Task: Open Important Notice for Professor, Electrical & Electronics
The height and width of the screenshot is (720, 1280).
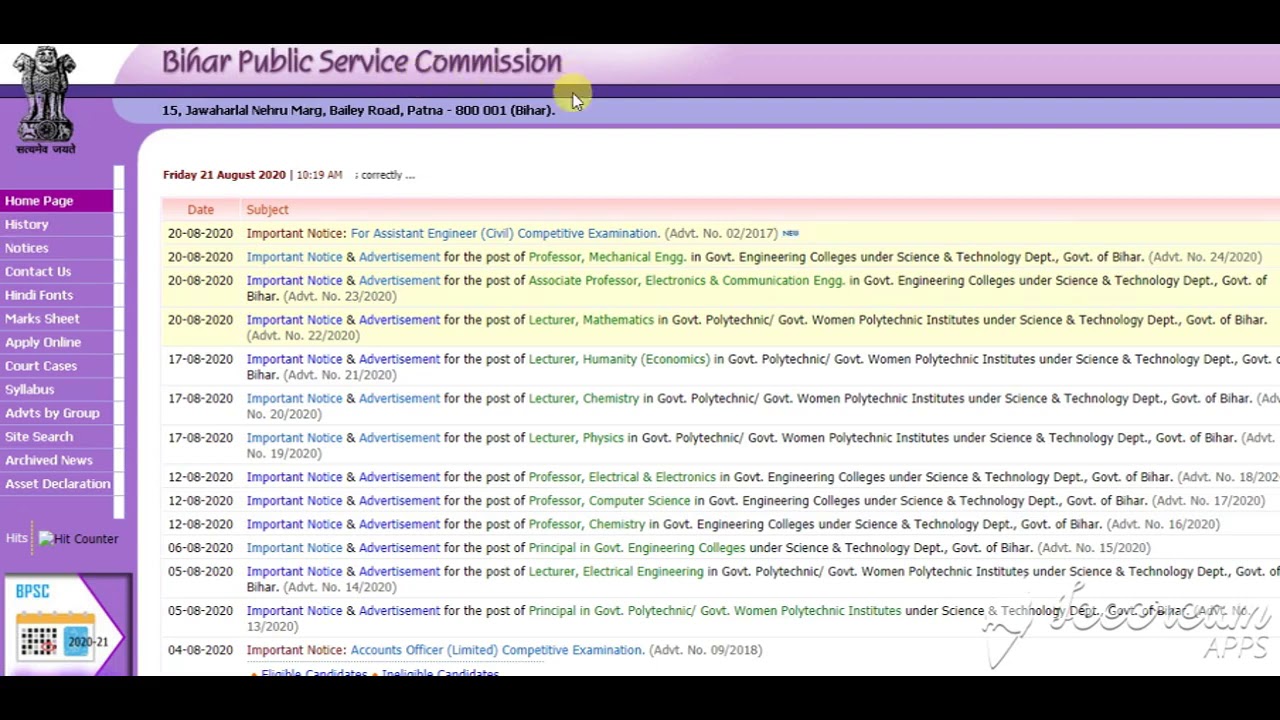Action: pos(294,477)
